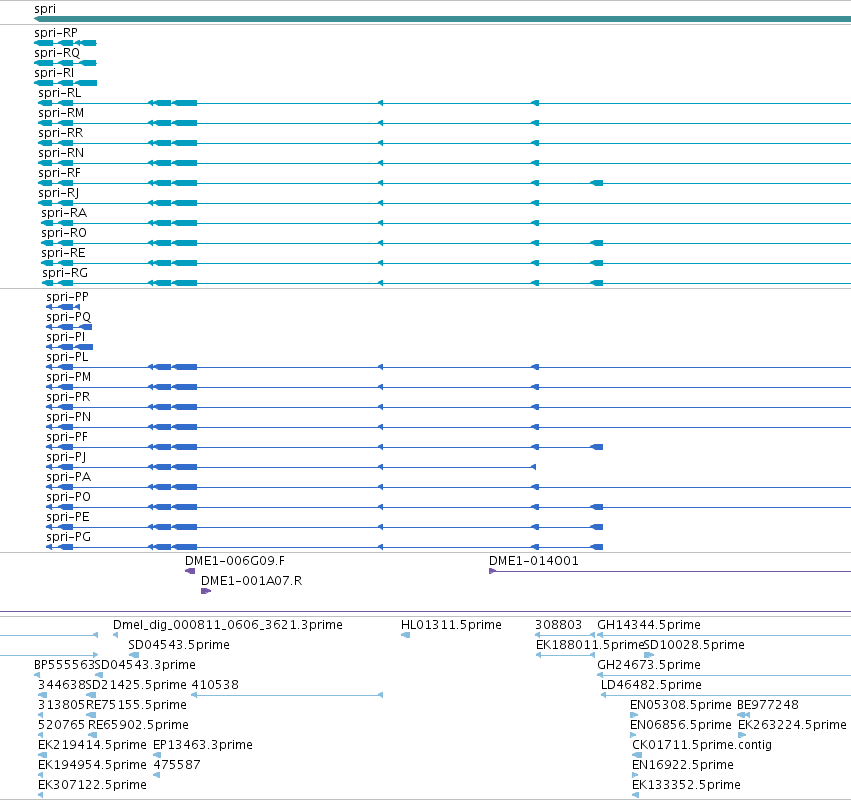Click the purple DME1-001A07.R arrow glyph
The width and height of the screenshot is (851, 800).
pos(206,591)
